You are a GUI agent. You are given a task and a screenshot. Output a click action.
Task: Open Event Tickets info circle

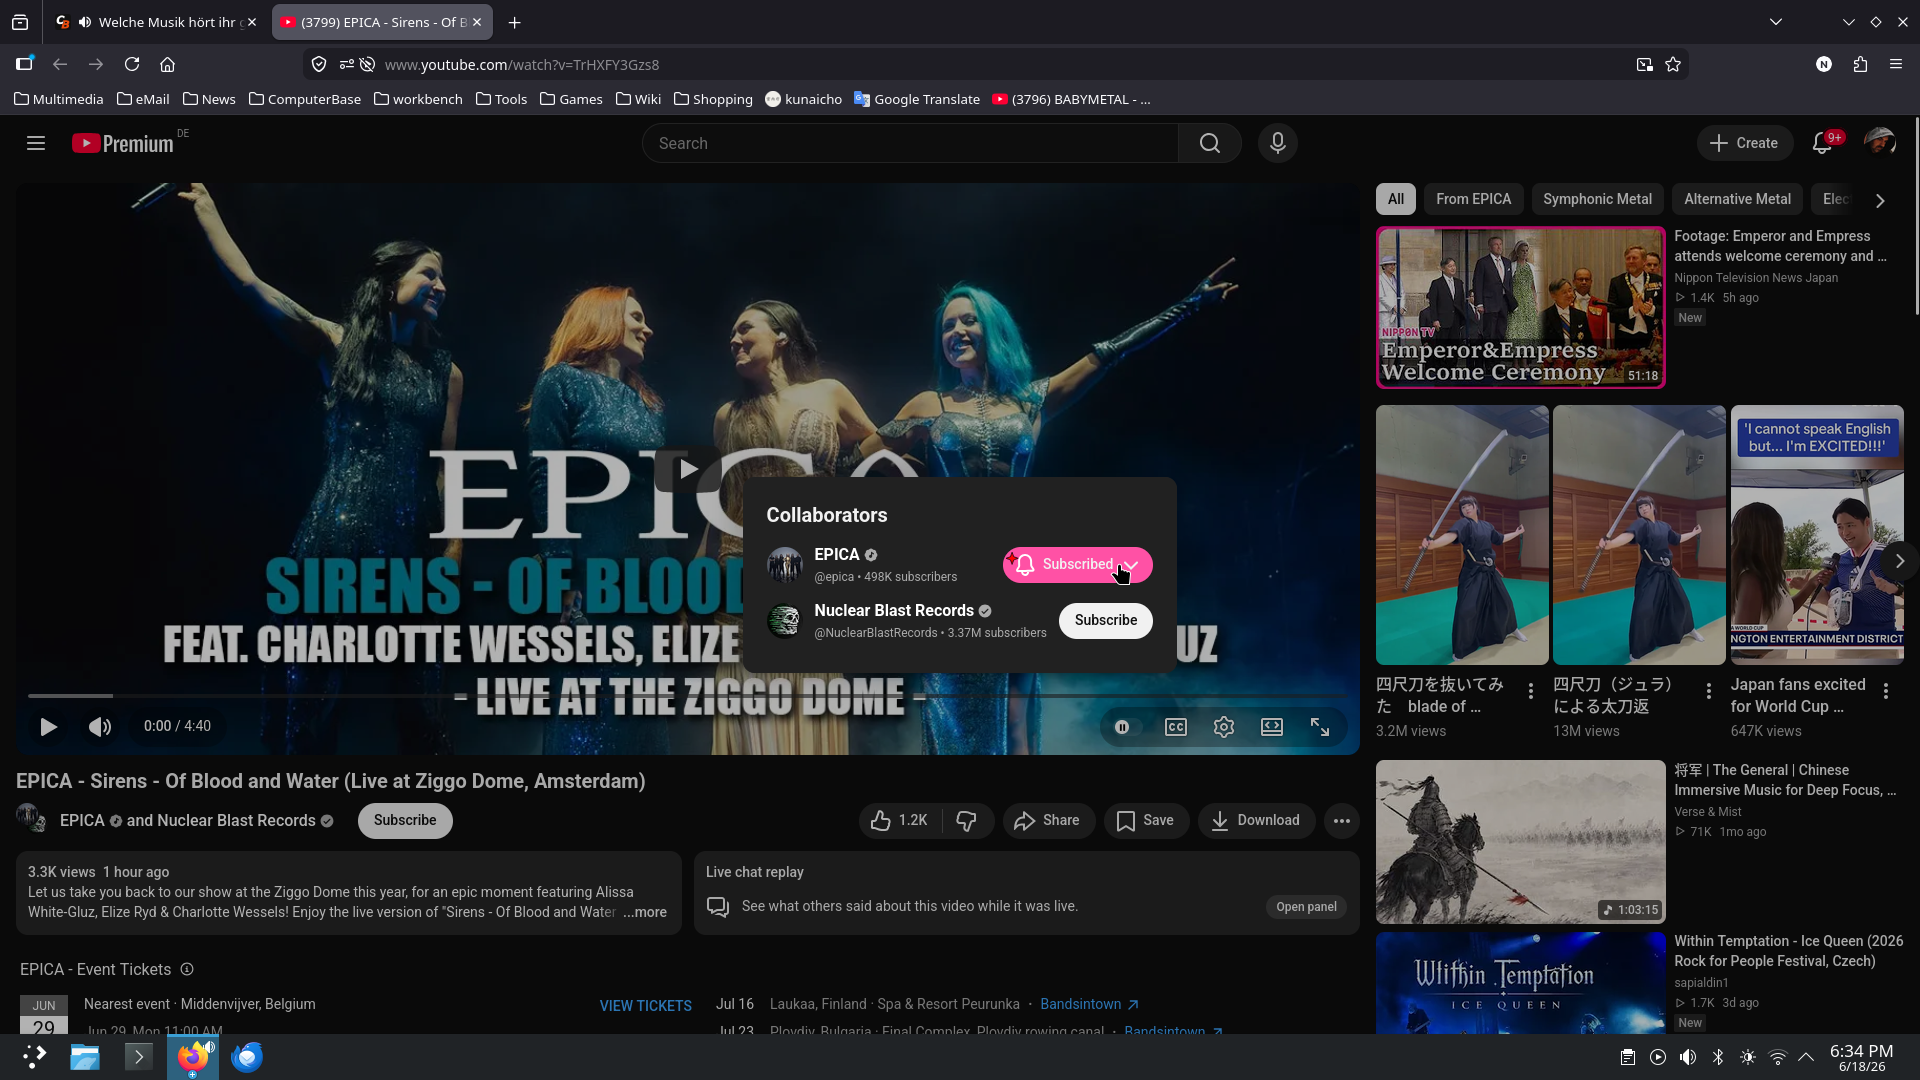point(187,970)
